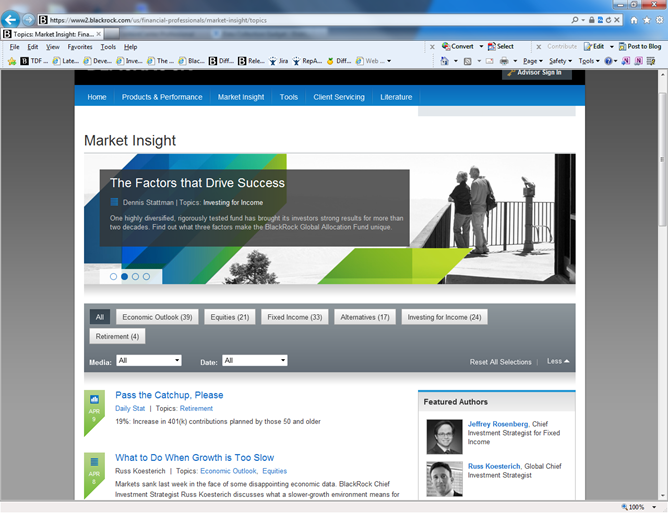Collapse filters with the Less arrow

click(558, 361)
